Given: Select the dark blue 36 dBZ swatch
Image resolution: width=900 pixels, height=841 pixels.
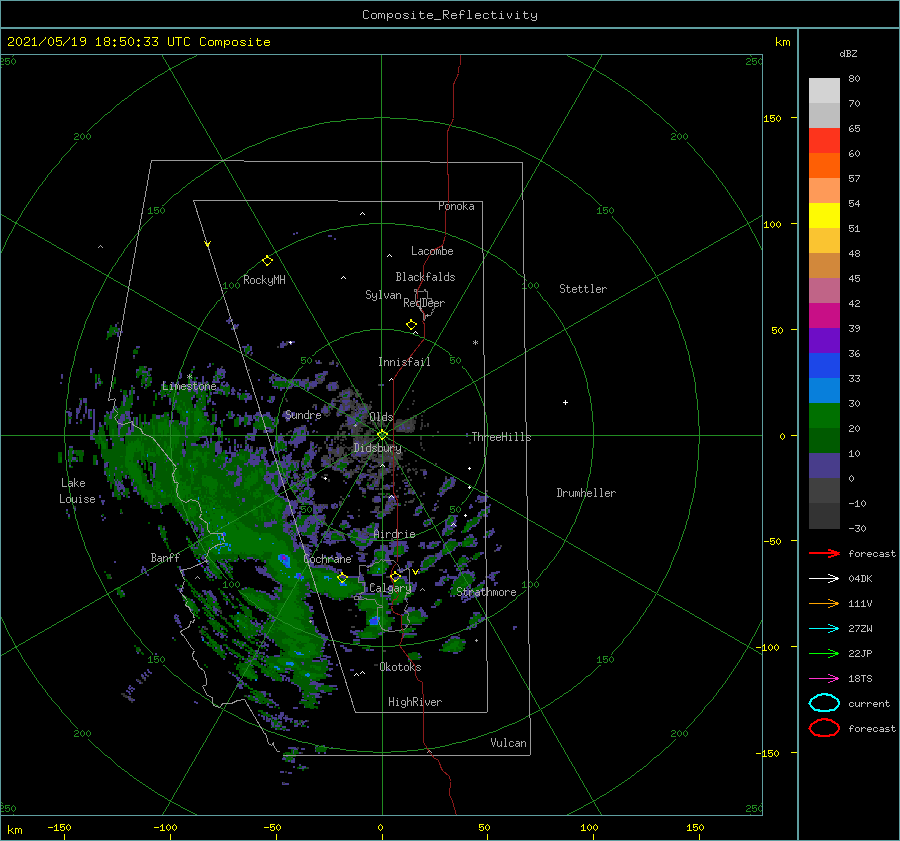Looking at the screenshot, I should coord(824,366).
